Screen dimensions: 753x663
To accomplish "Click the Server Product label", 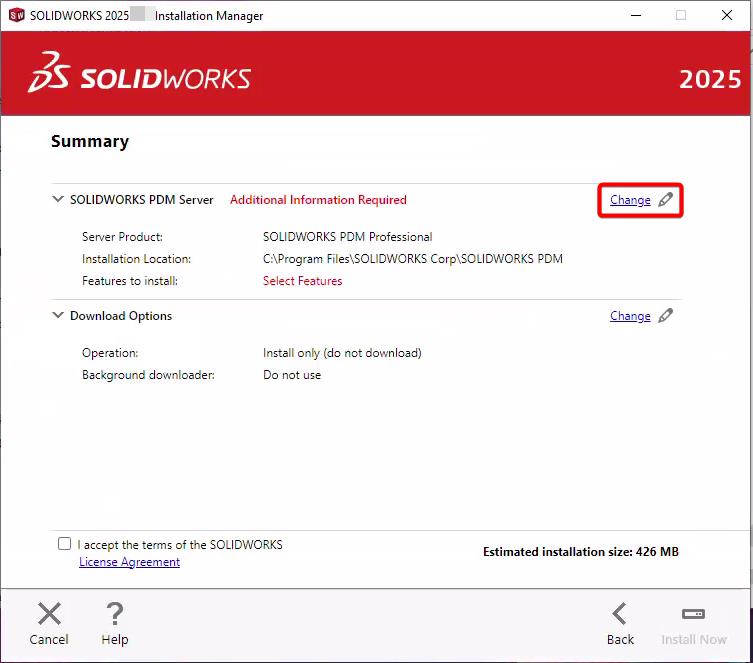I will (122, 237).
